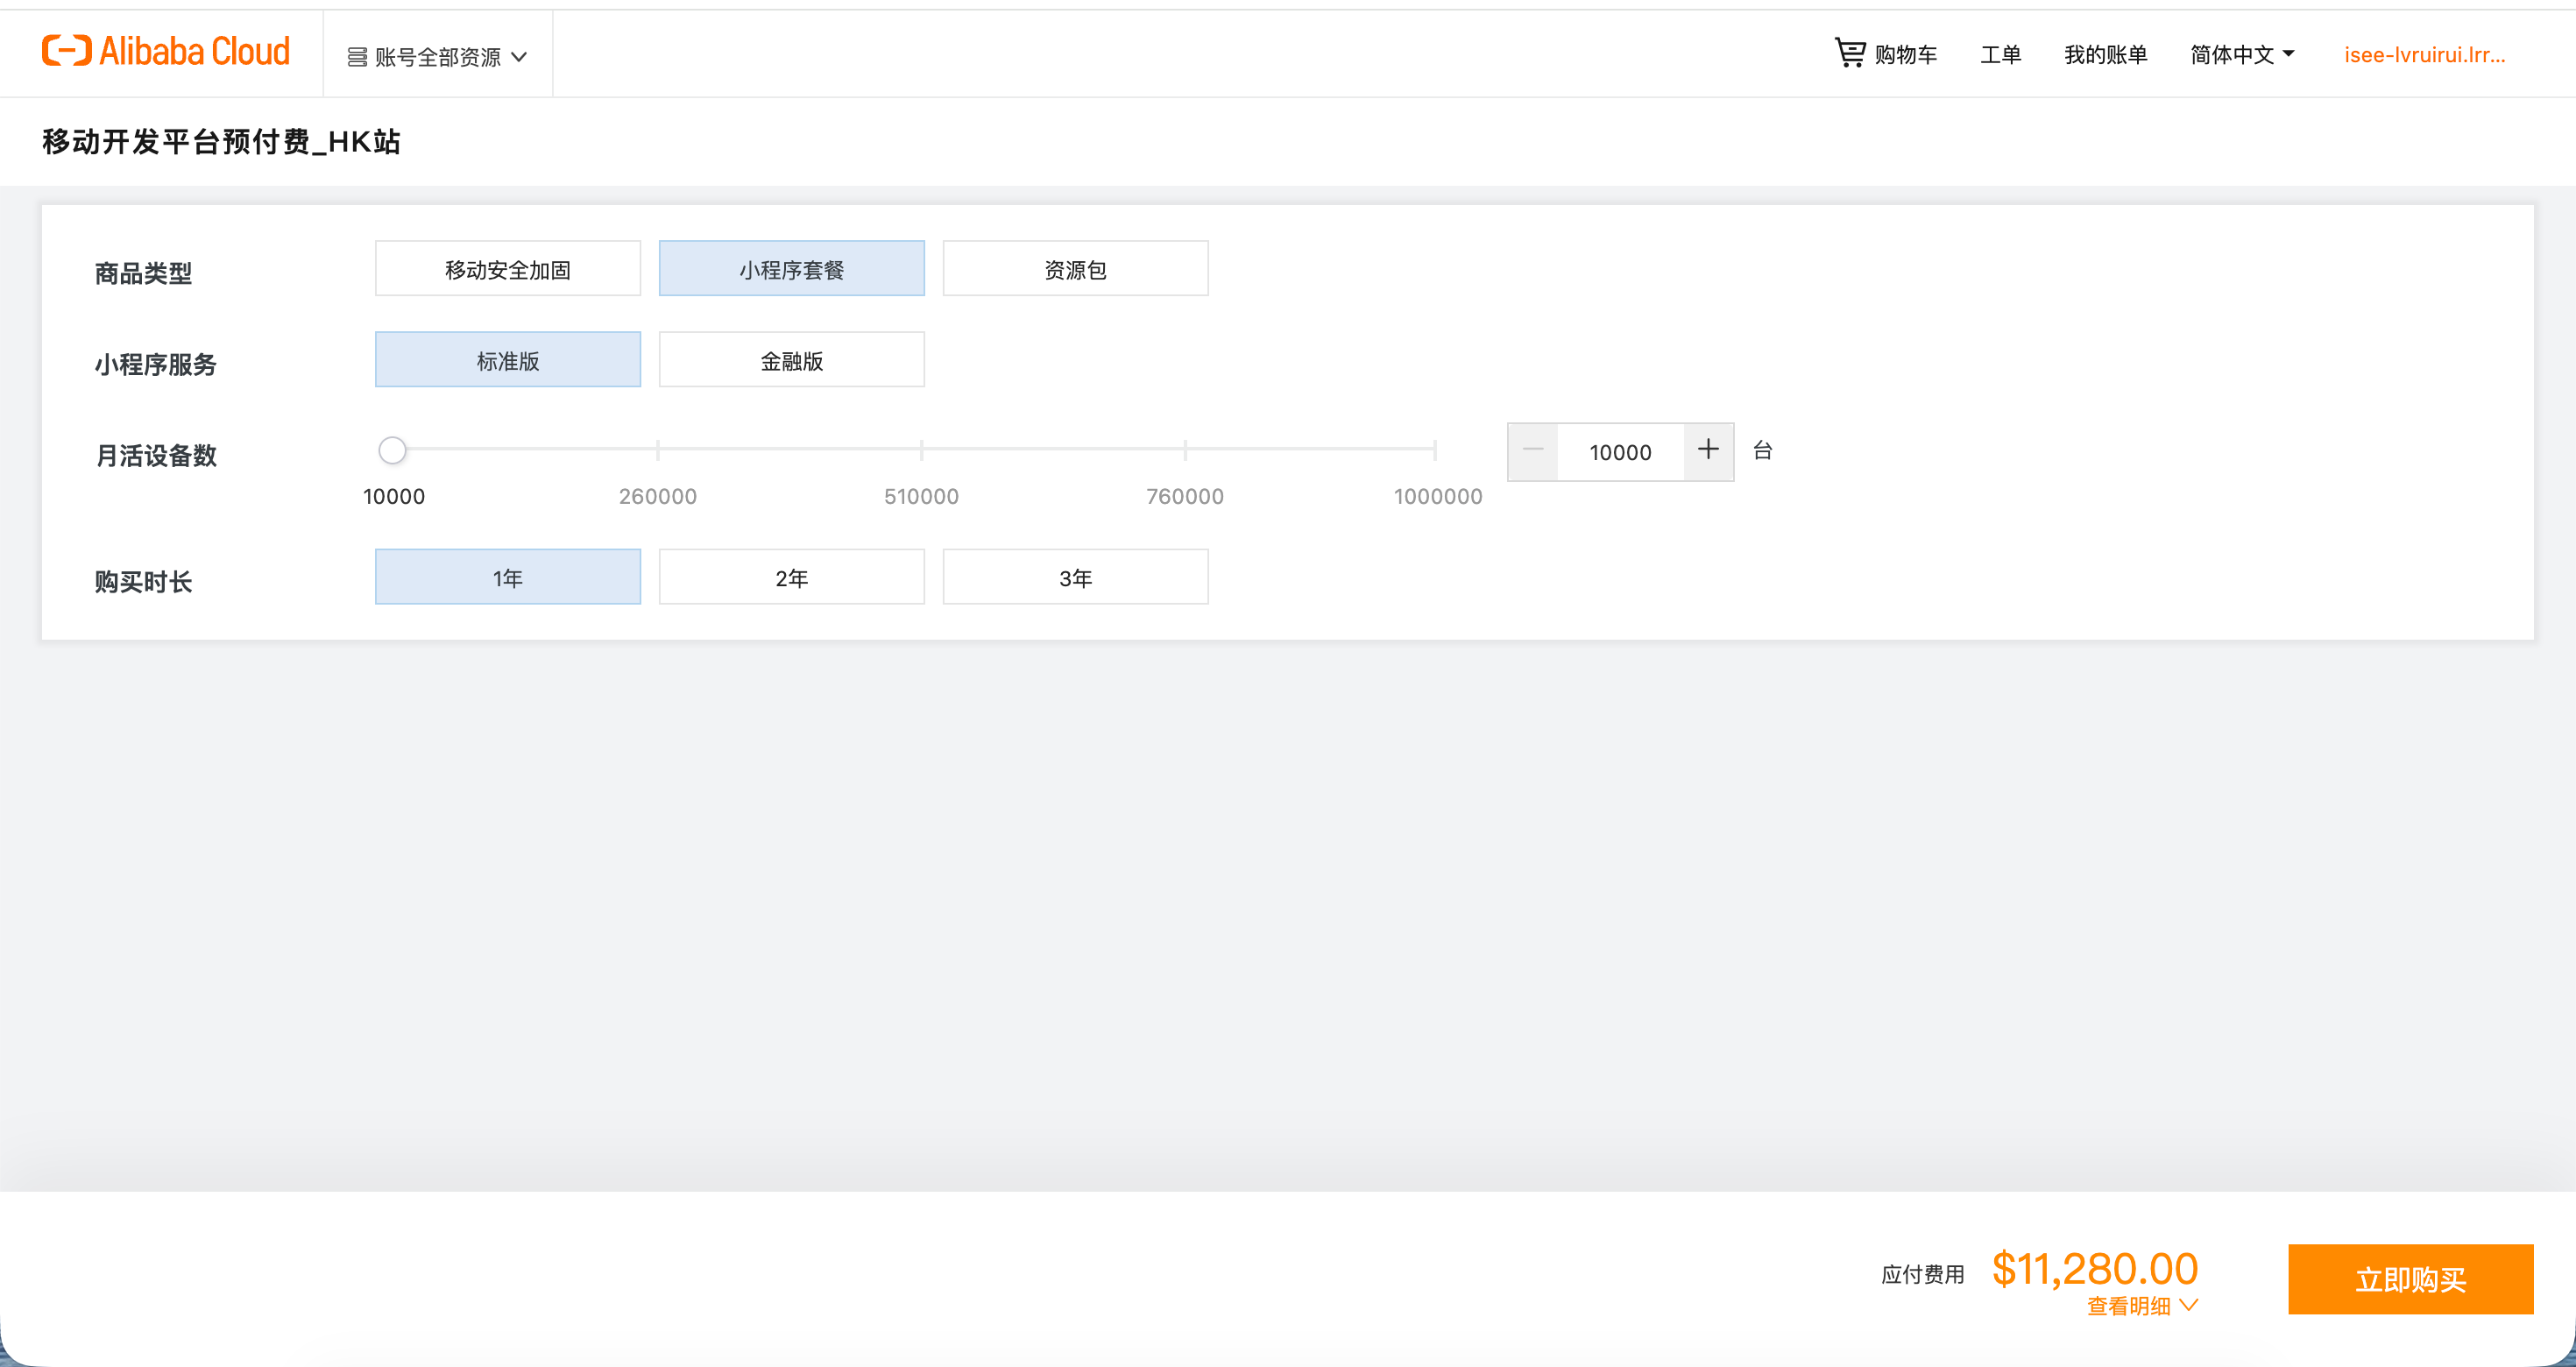Expand 查看明细 price details
The image size is (2576, 1367).
2141,1305
